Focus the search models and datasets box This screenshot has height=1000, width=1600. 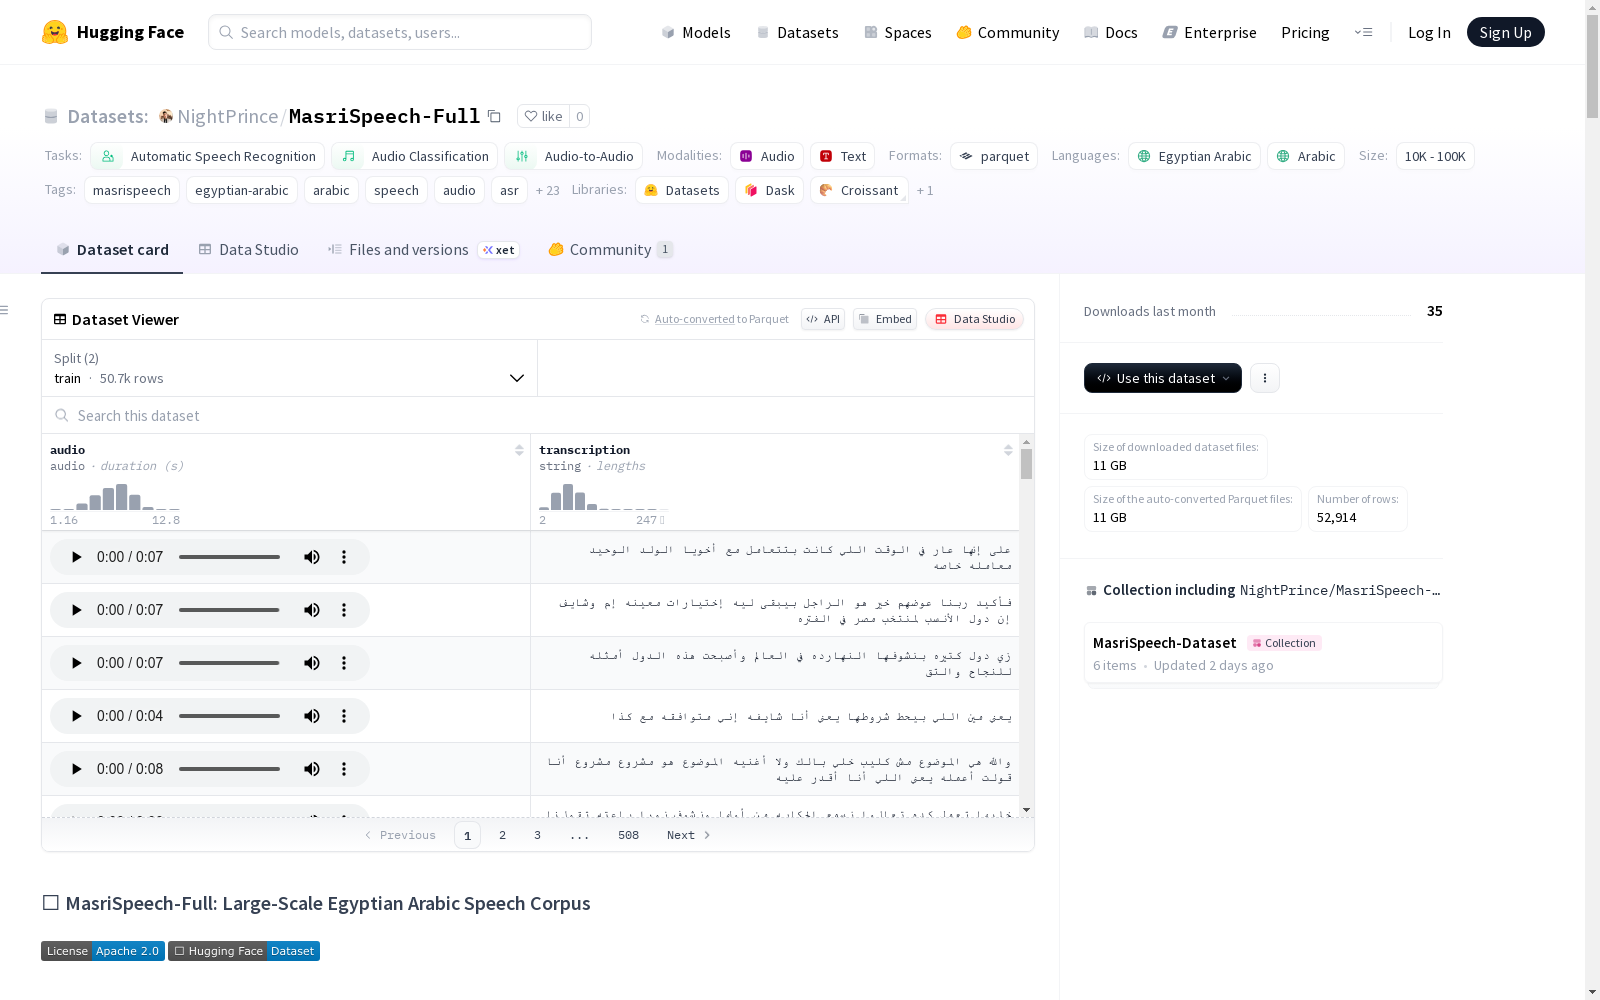[400, 32]
